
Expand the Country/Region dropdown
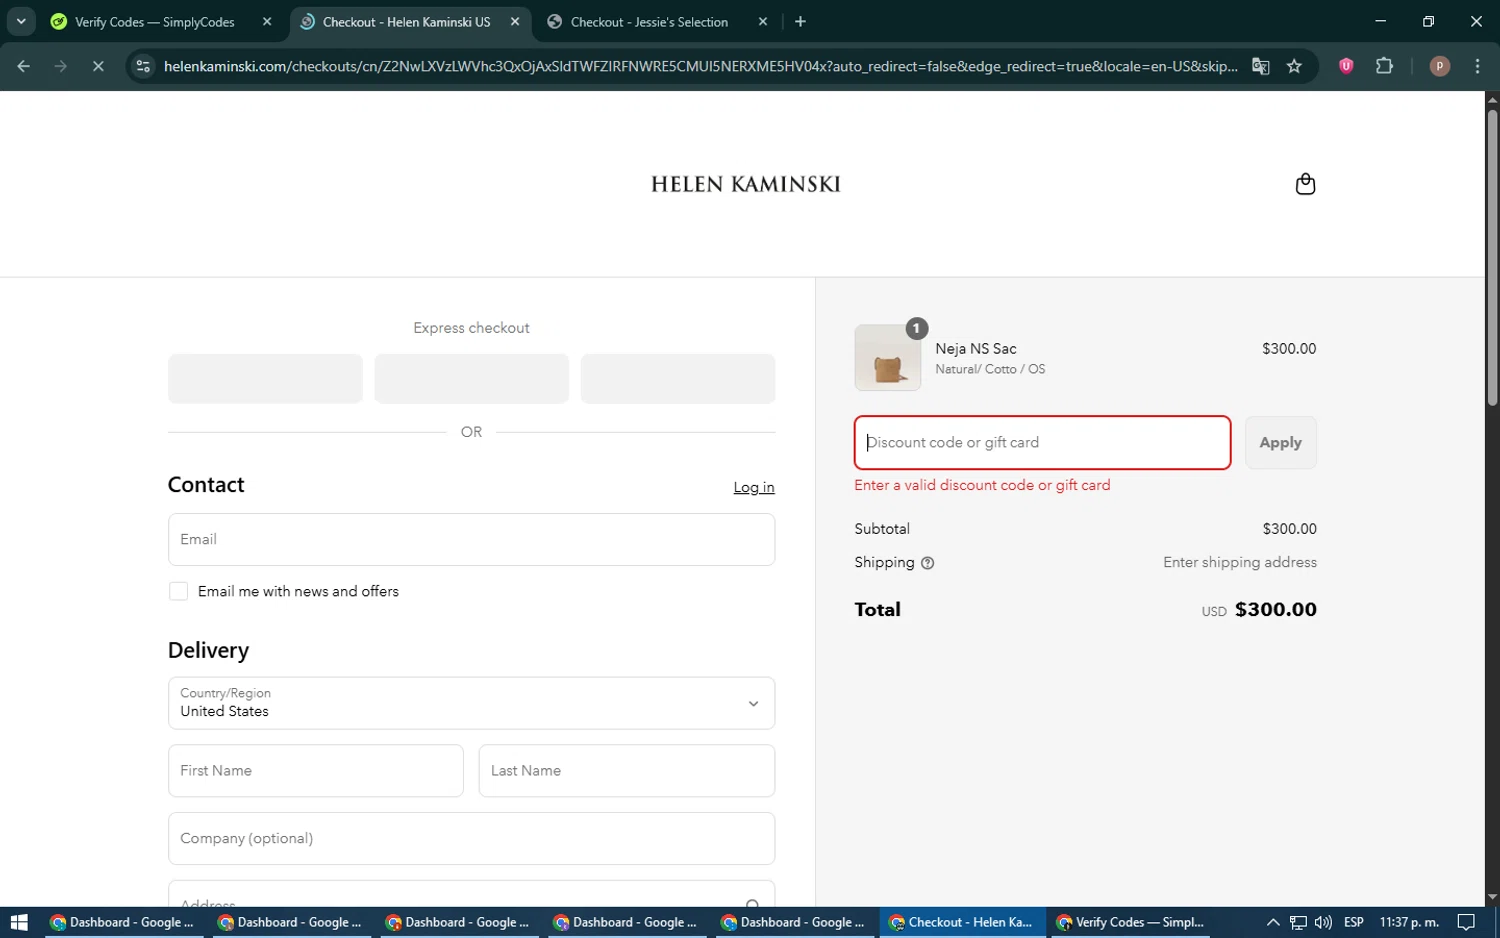[x=471, y=703]
